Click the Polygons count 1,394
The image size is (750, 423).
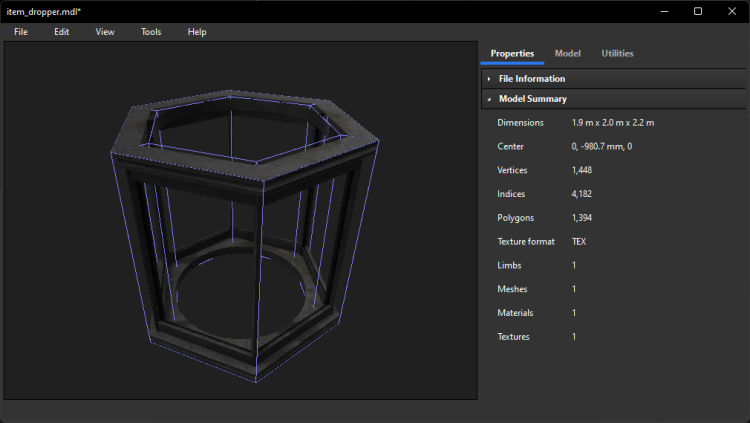(582, 218)
